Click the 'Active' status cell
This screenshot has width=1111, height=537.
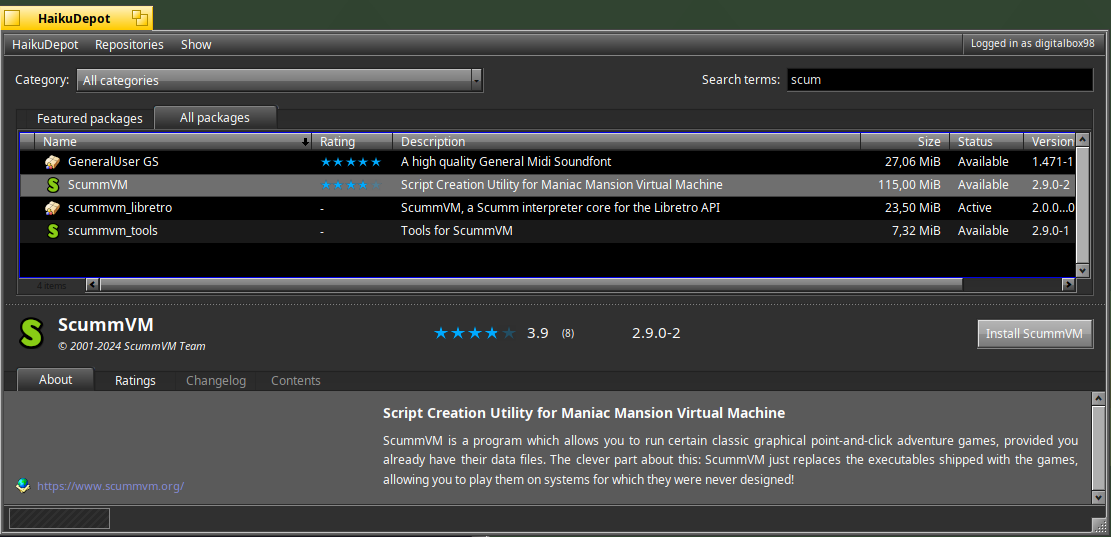[x=975, y=208]
